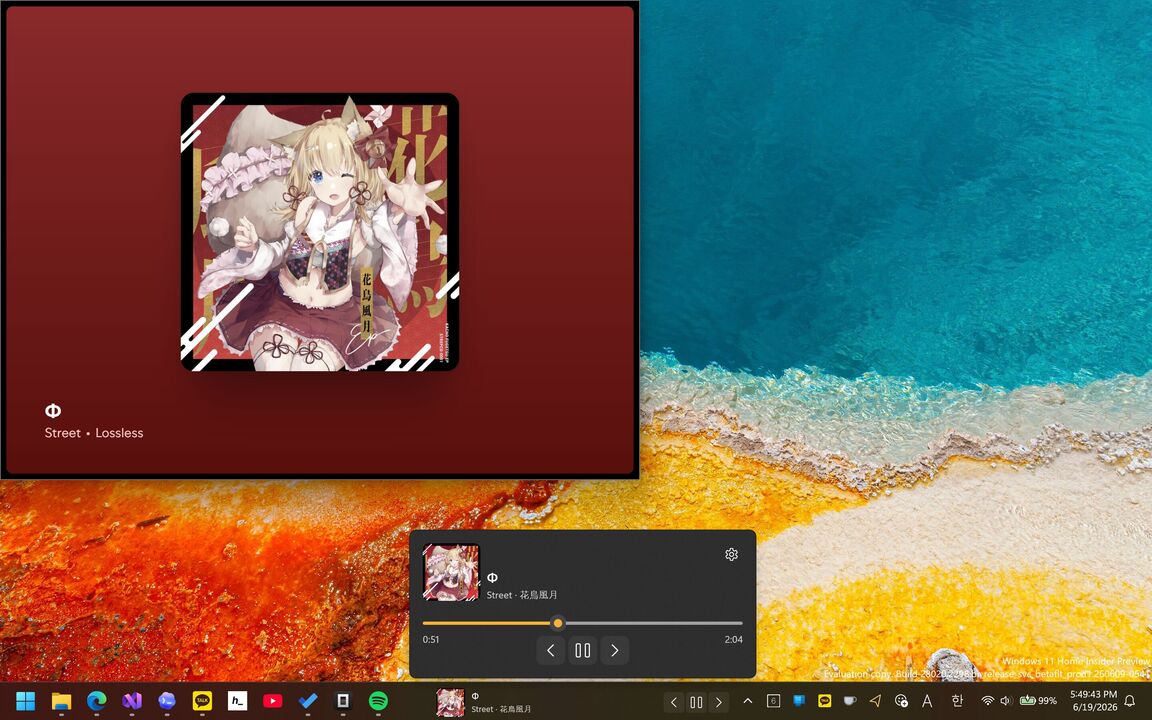Open settings gear in media flyout
This screenshot has height=720, width=1152.
731,555
